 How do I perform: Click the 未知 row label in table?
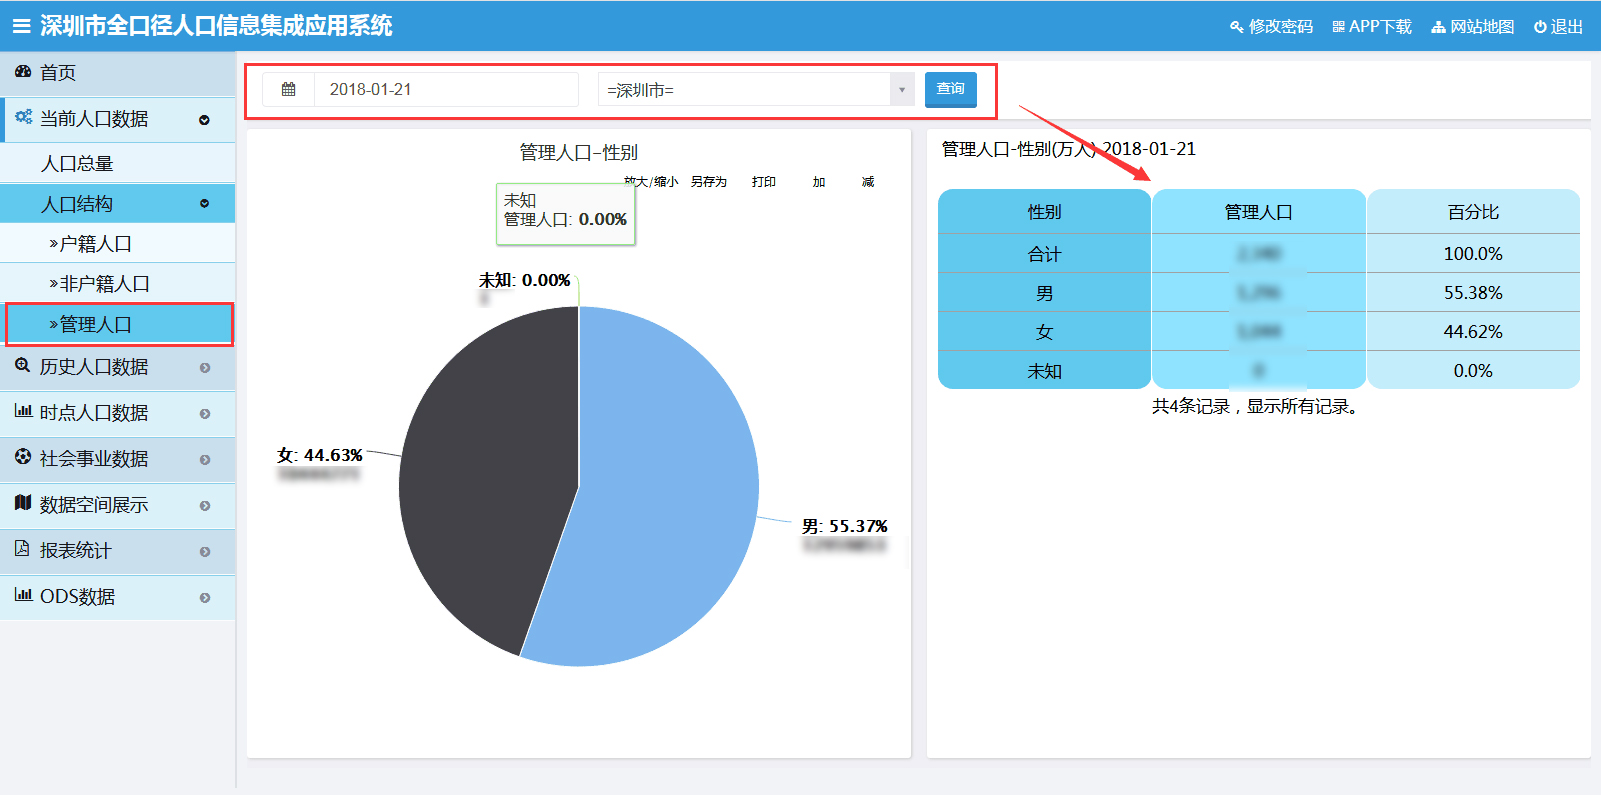click(x=1044, y=371)
